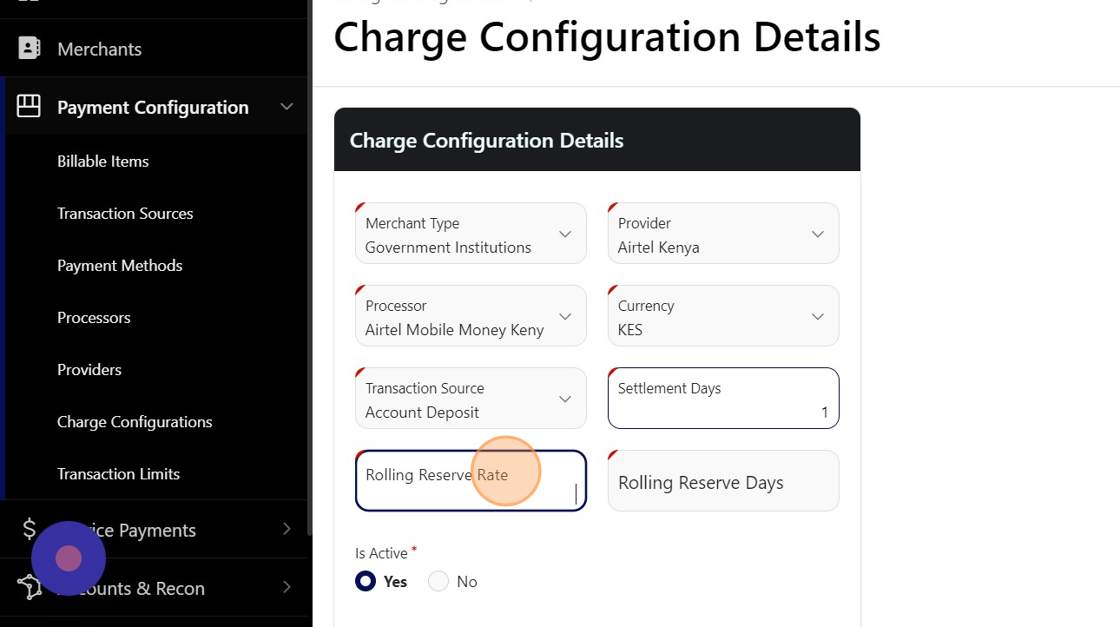
Task: Expand the Accounts & Recon submenu chevron
Action: tap(286, 587)
